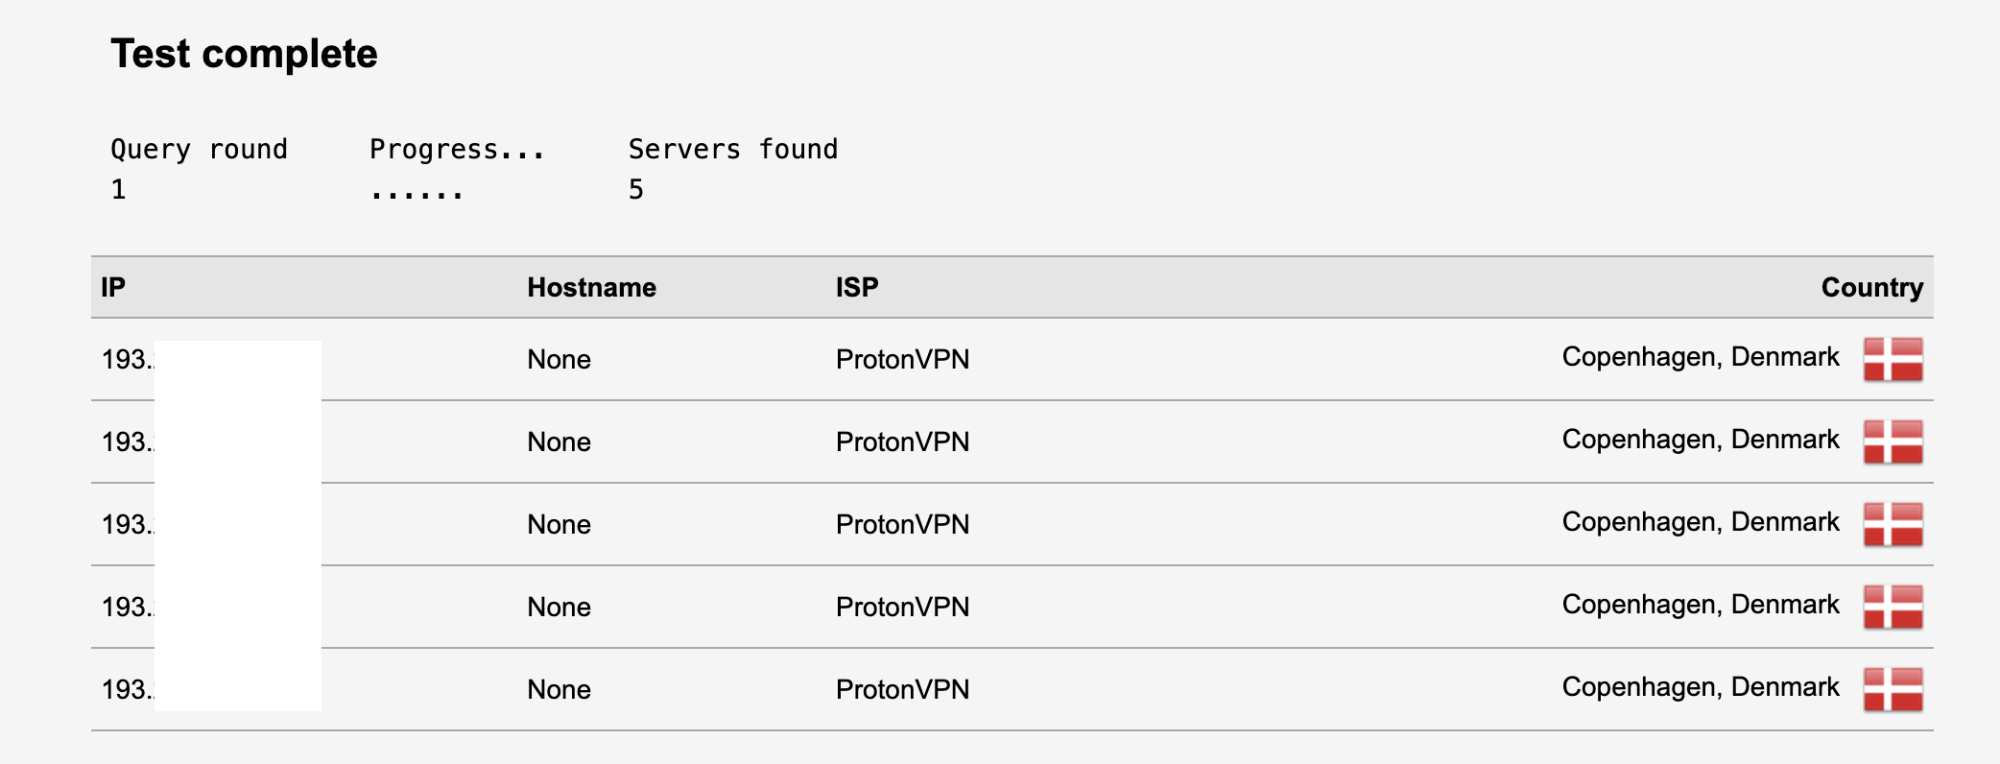2000x764 pixels.
Task: Click Copenhagen, Denmark in second row
Action: click(1700, 440)
